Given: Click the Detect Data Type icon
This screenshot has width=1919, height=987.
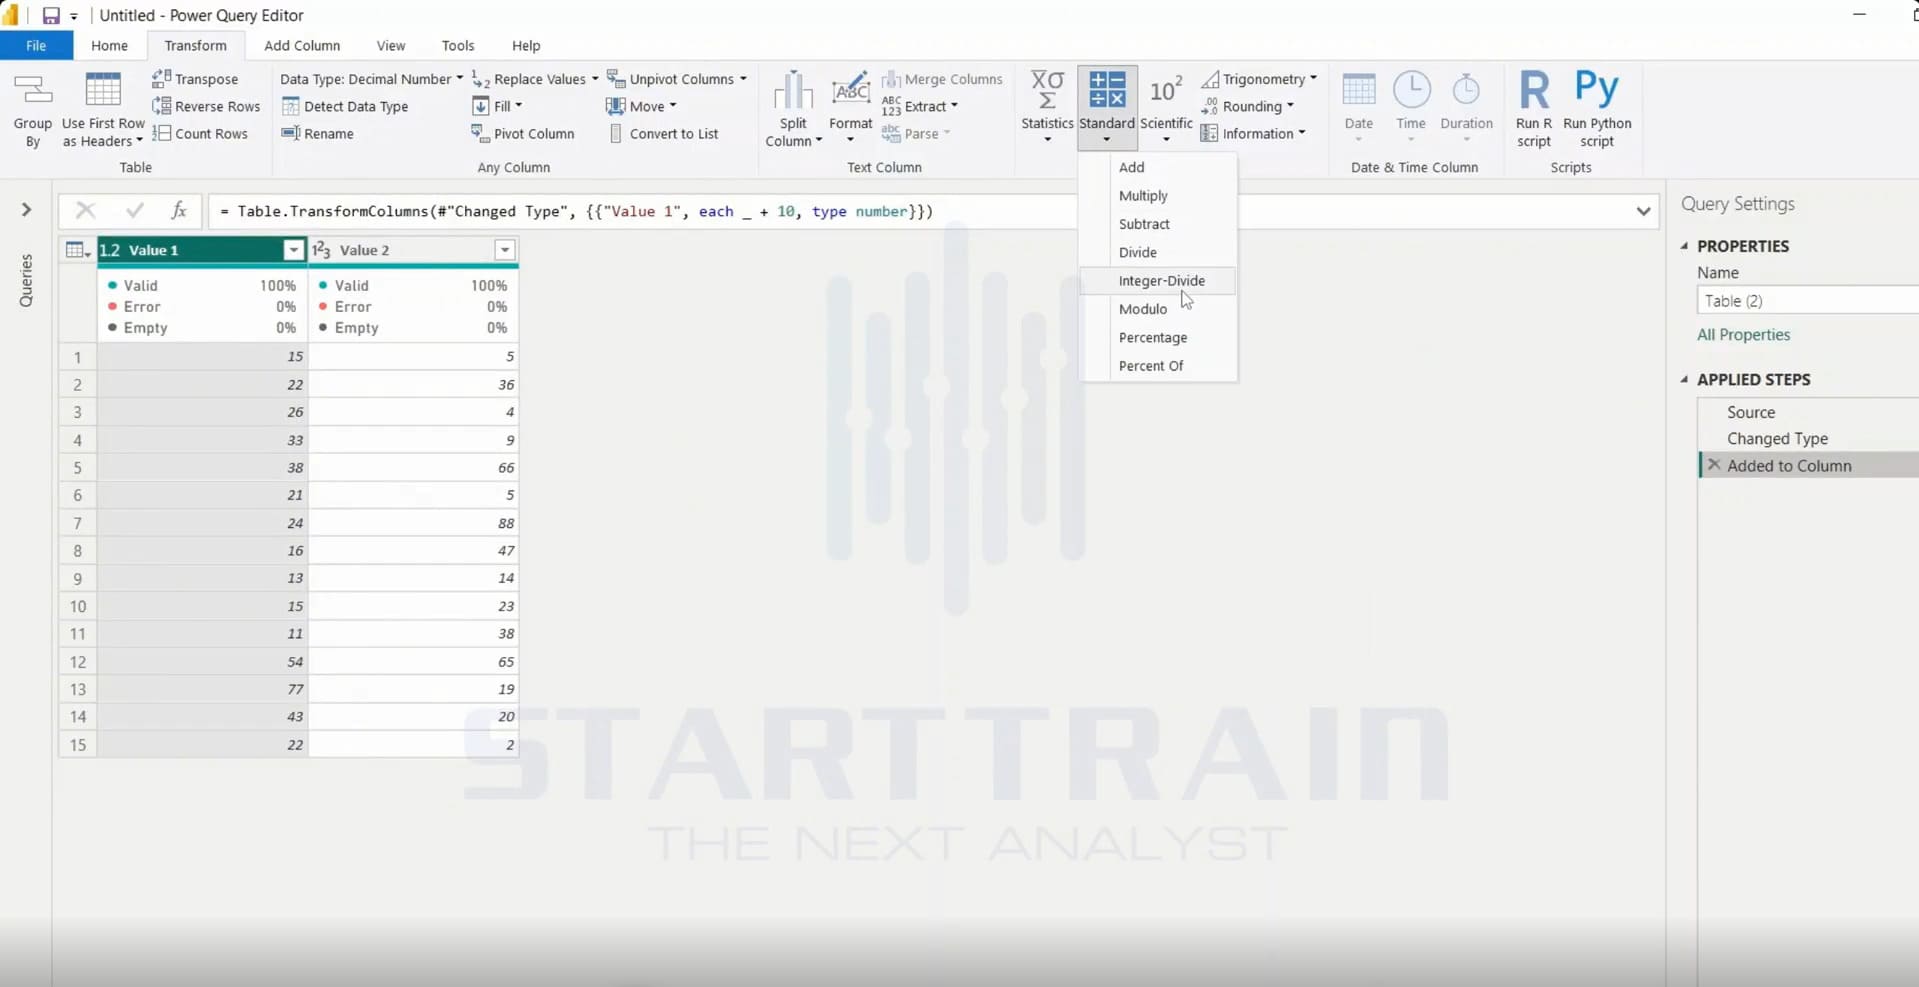Looking at the screenshot, I should (x=291, y=106).
